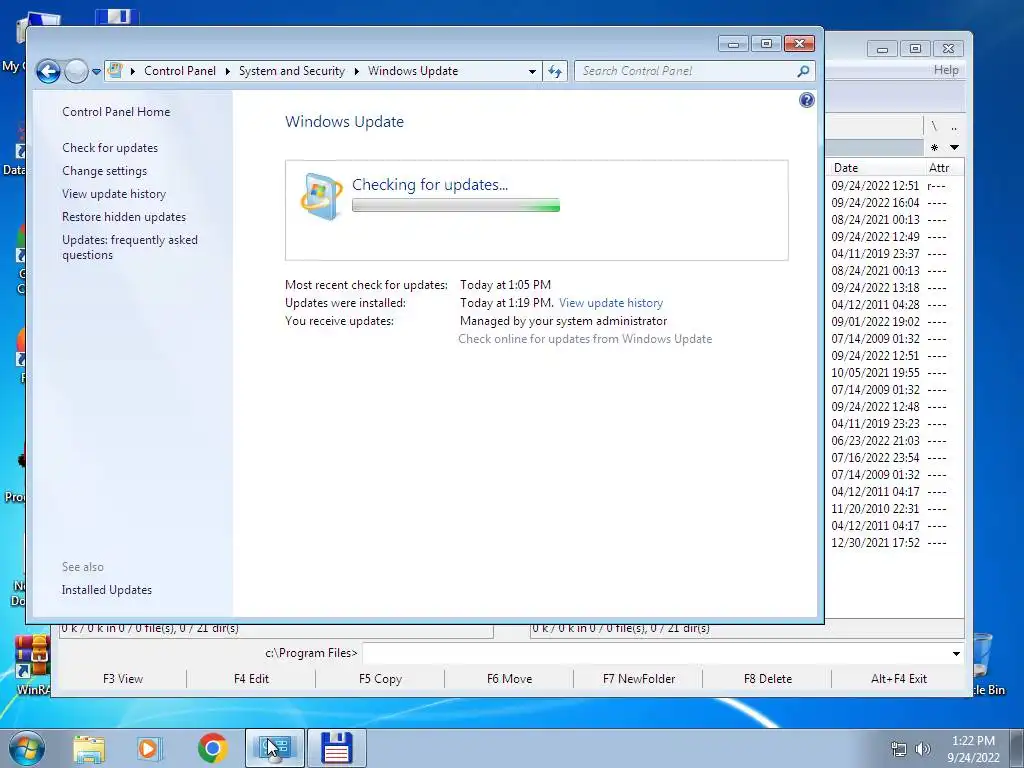Viewport: 1024px width, 768px height.
Task: Click the magnifier search icon
Action: [x=803, y=71]
